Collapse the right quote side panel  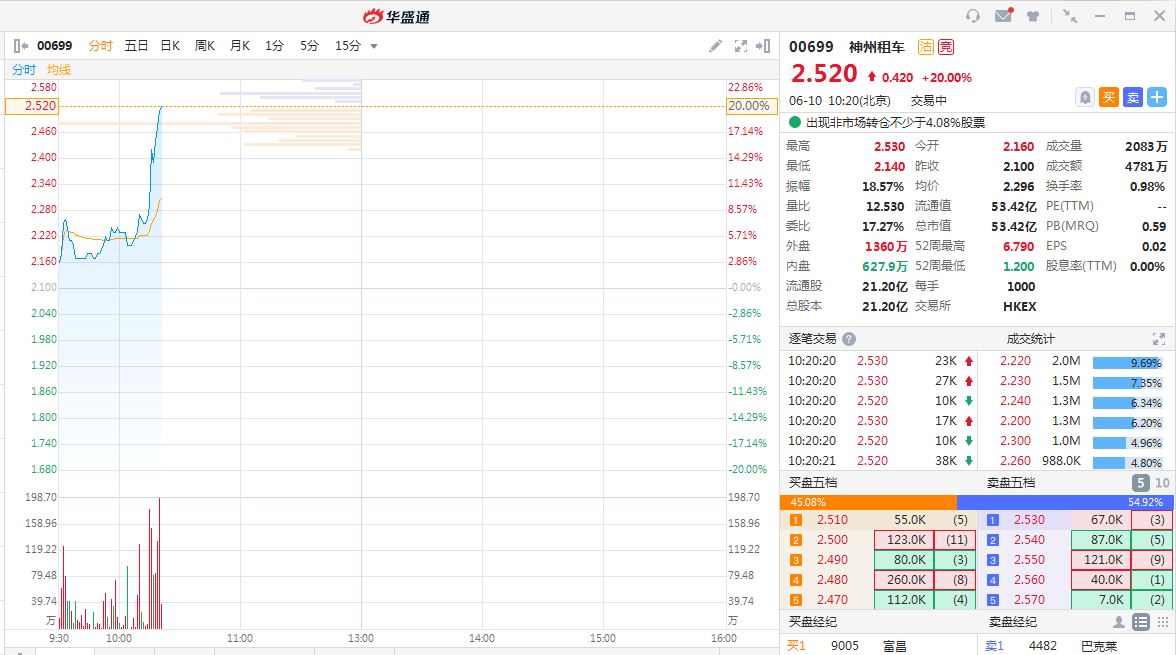[x=765, y=46]
